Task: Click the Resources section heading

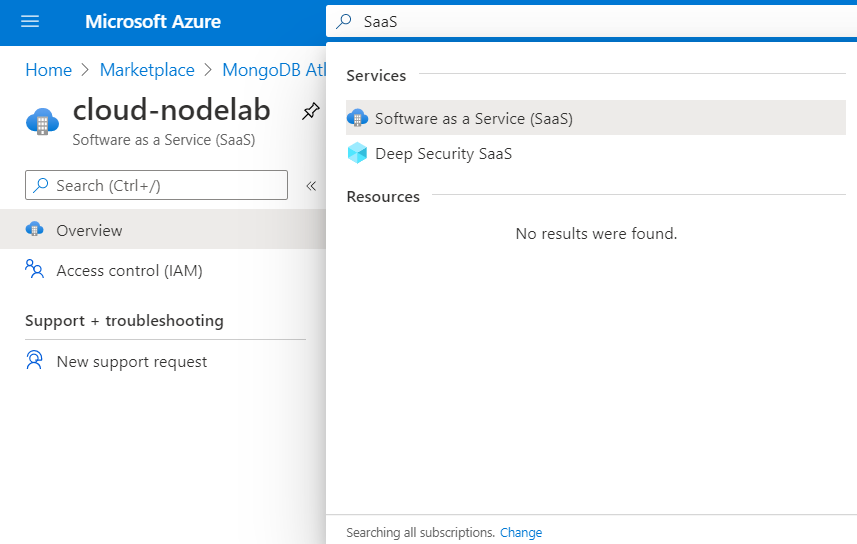Action: (x=383, y=197)
